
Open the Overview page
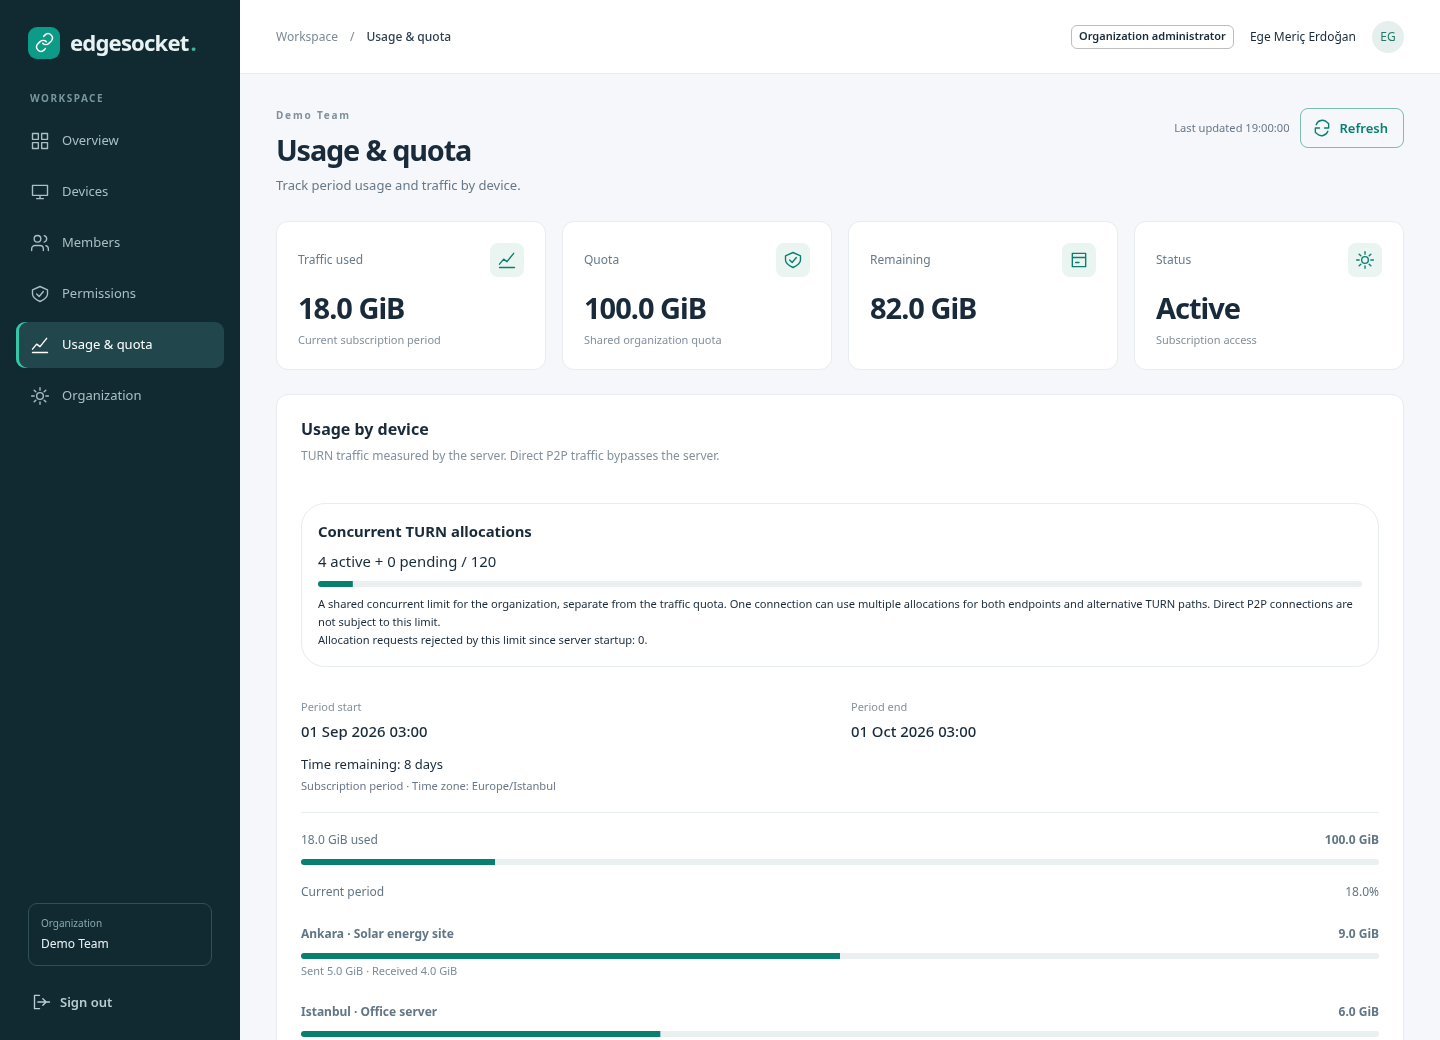[120, 141]
